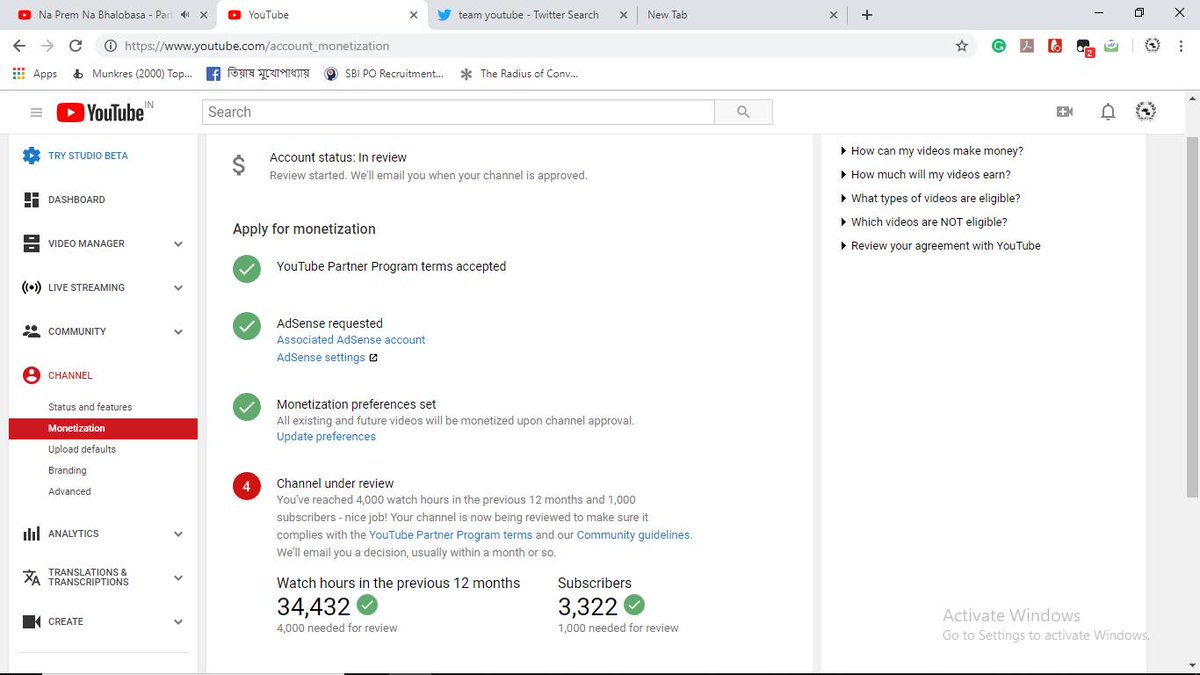1200x675 pixels.
Task: Select Monetization in the Channel menu
Action: coord(103,428)
